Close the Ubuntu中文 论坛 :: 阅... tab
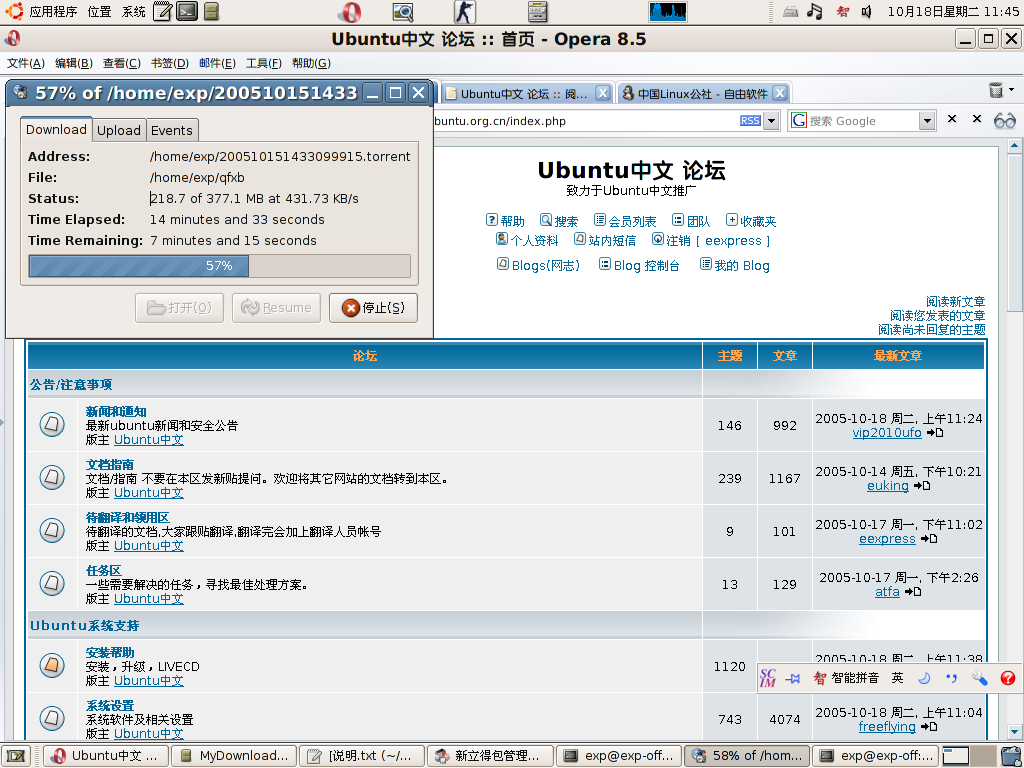 [x=603, y=93]
